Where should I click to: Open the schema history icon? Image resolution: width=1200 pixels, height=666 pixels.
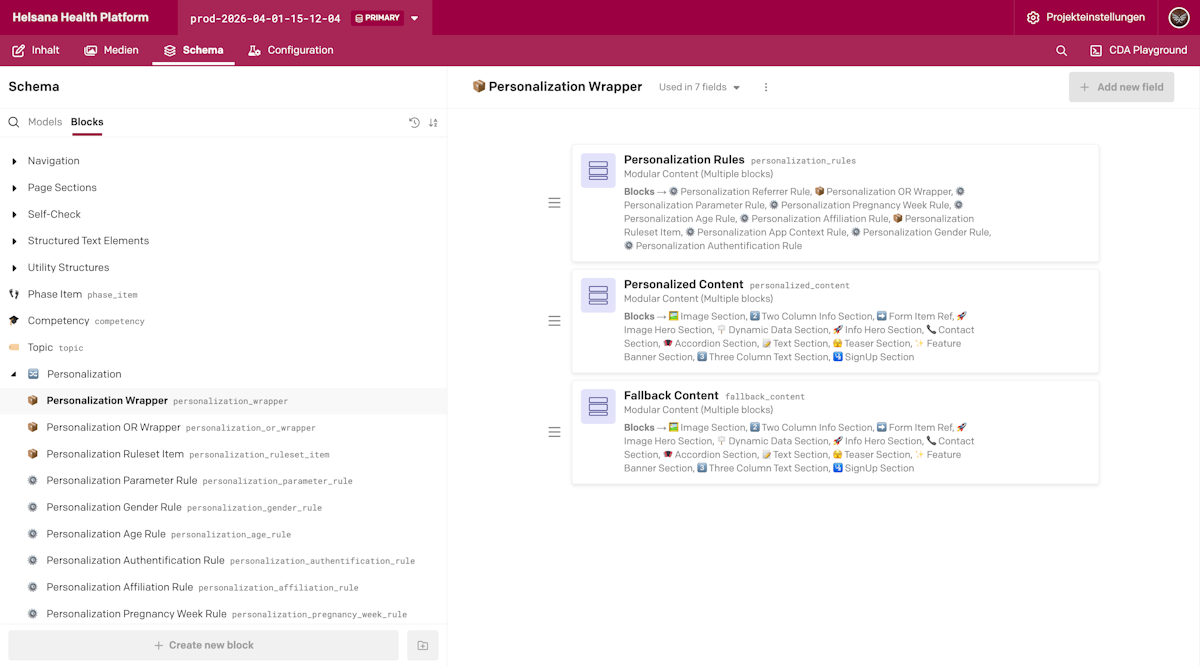[414, 122]
